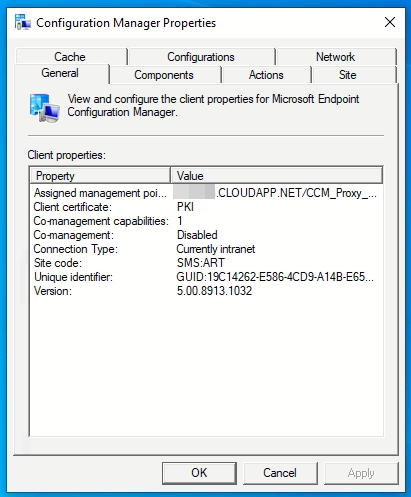Screen dimensions: 411x497
Task: Click the OK button
Action: pos(199,473)
